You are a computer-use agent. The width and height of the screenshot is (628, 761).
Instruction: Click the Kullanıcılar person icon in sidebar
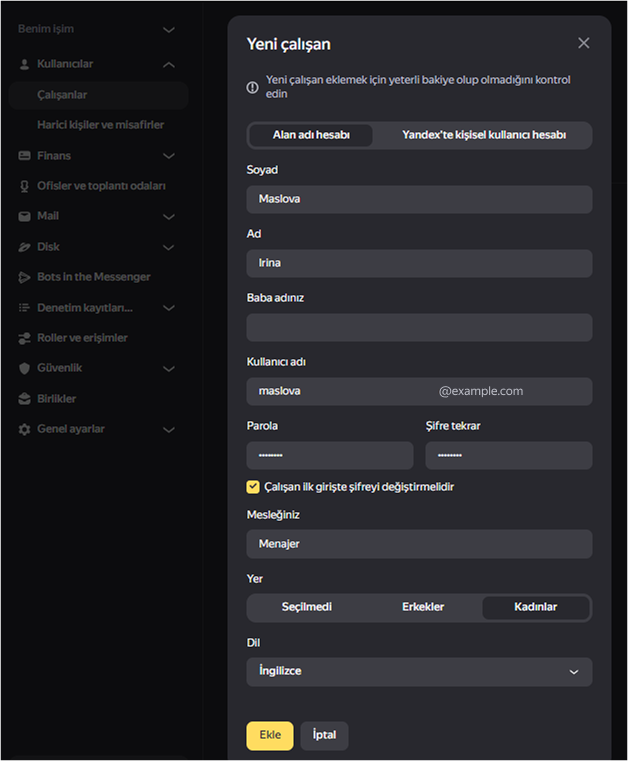26,64
